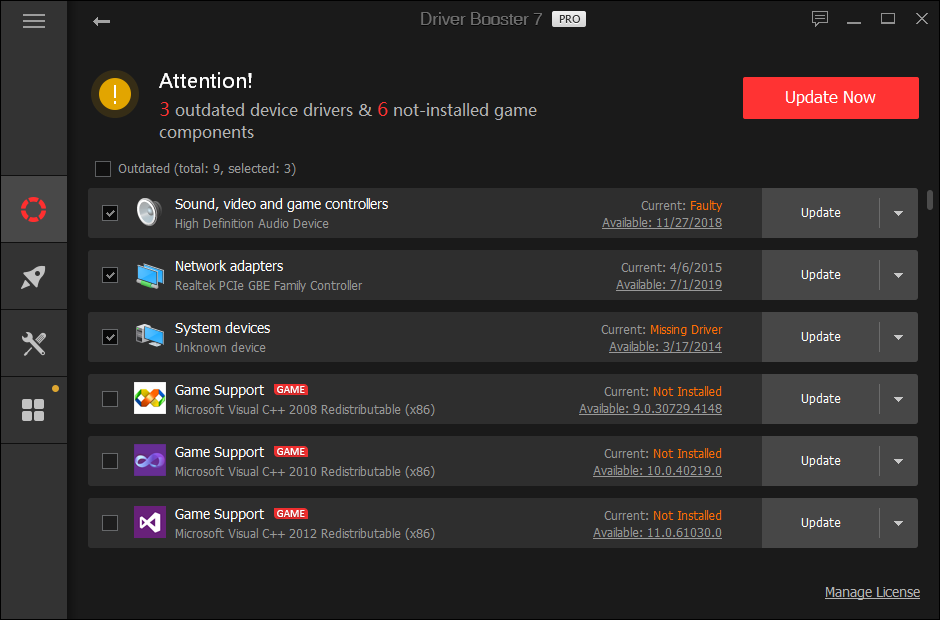Click the 'Current: 4/6/2015' date text
The width and height of the screenshot is (940, 620).
point(671,267)
